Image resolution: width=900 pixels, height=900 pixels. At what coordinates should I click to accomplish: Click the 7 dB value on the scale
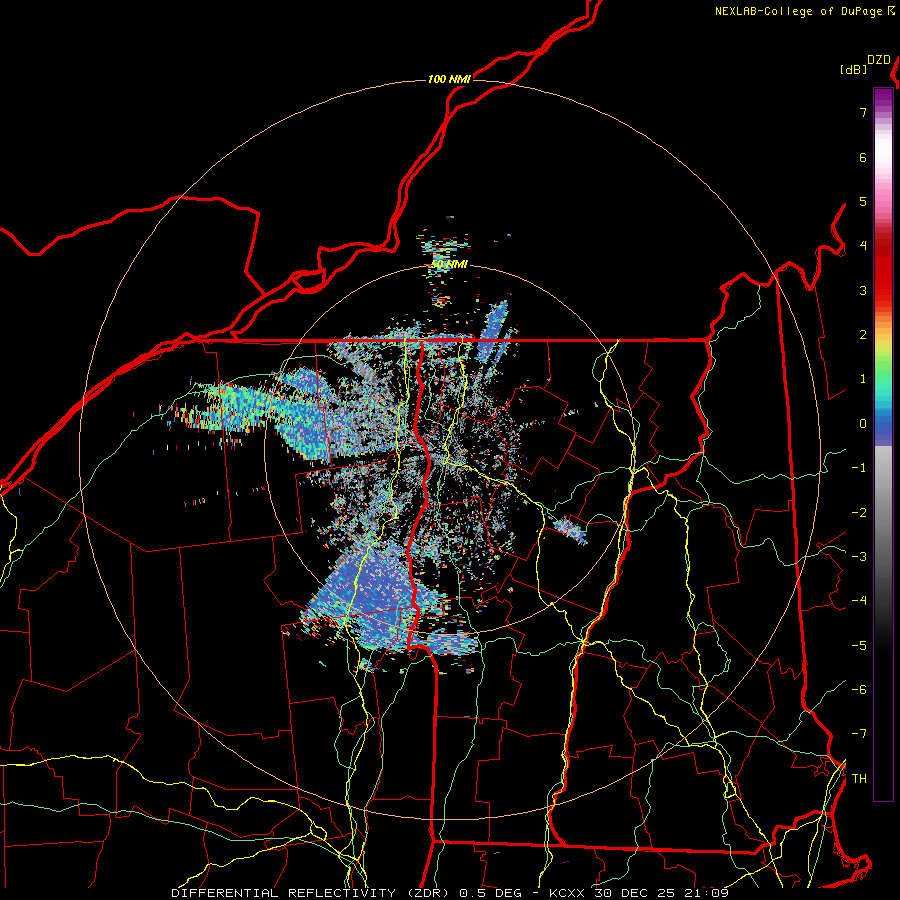click(x=863, y=112)
